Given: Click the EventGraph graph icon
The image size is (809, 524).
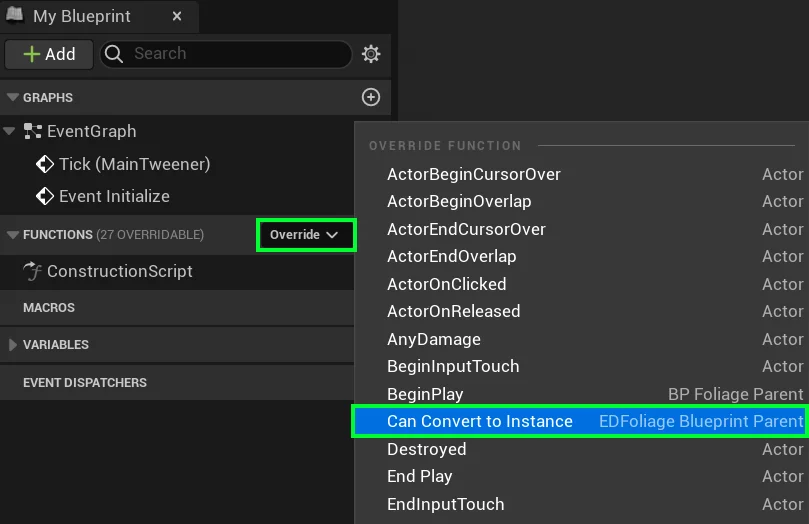Looking at the screenshot, I should pos(33,131).
